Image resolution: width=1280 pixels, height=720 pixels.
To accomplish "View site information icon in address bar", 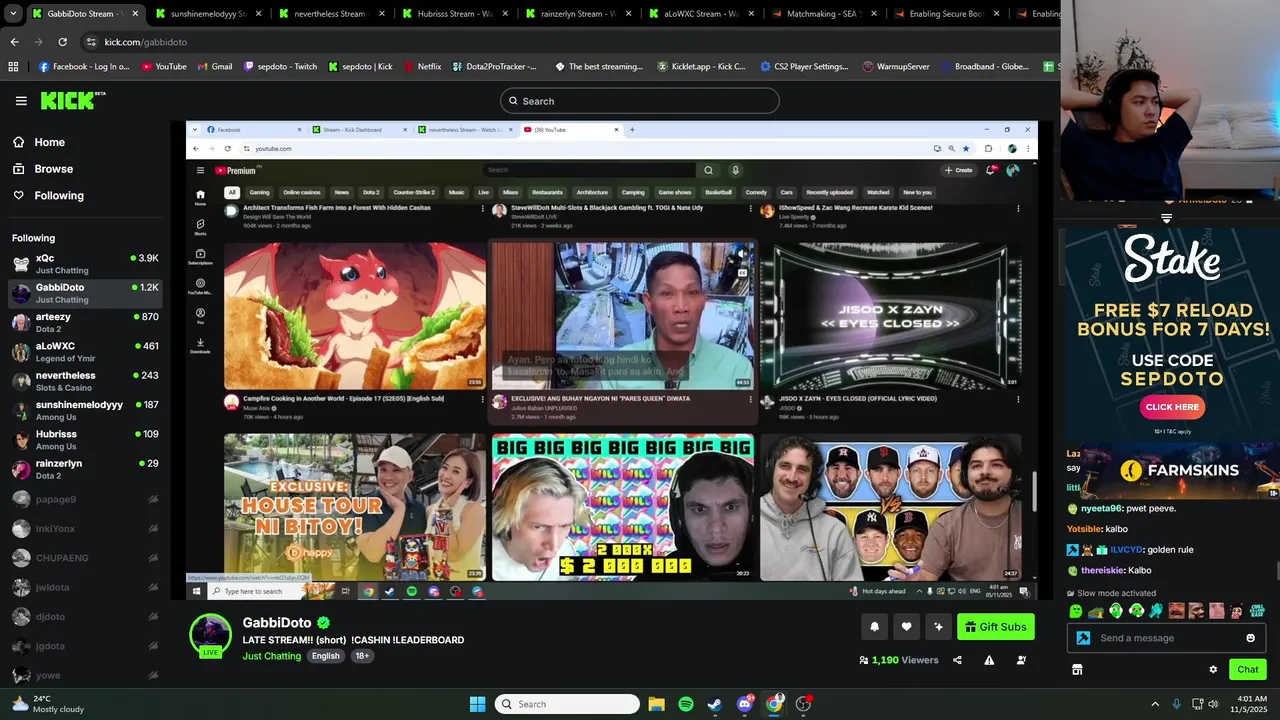I will [x=91, y=42].
